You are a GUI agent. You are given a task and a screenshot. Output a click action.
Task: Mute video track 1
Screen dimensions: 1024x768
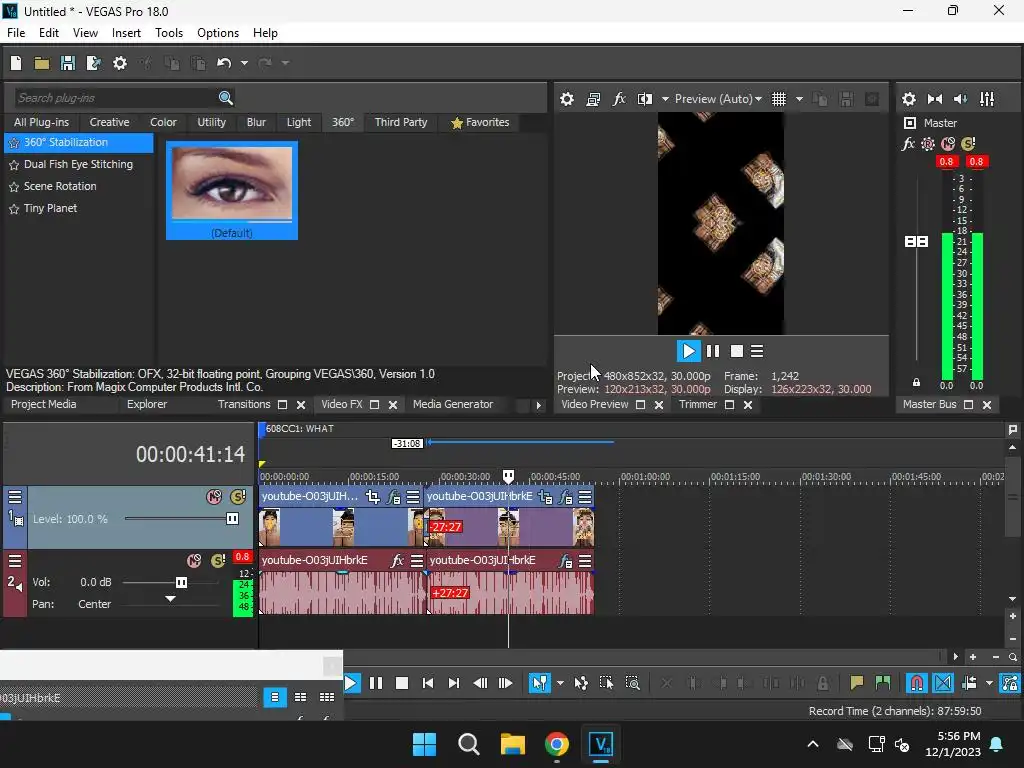(x=214, y=497)
